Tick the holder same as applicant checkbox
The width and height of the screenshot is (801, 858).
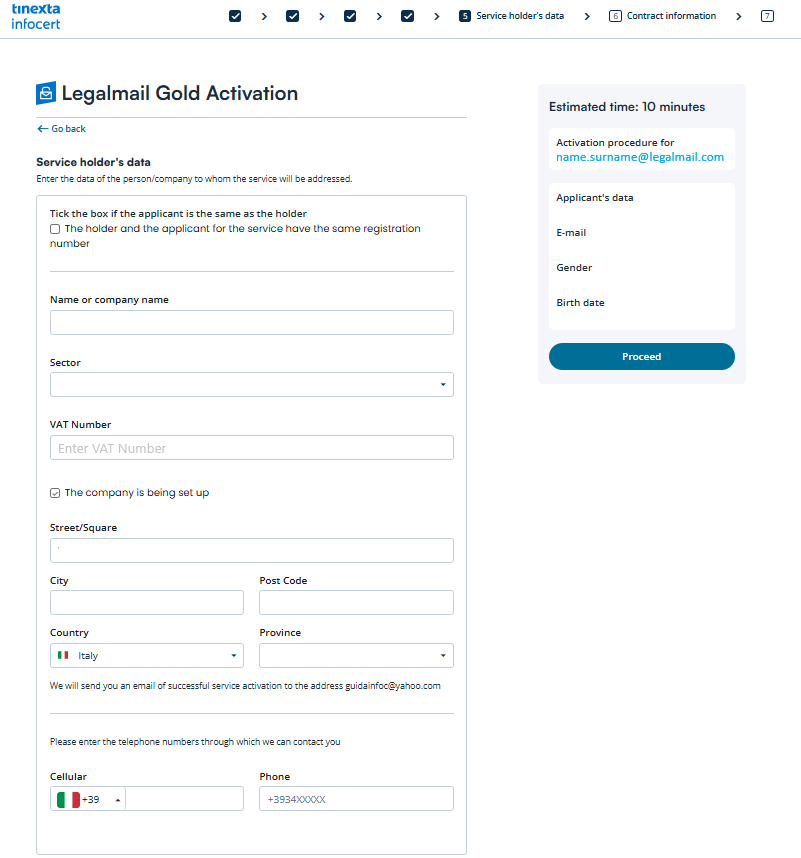point(55,229)
